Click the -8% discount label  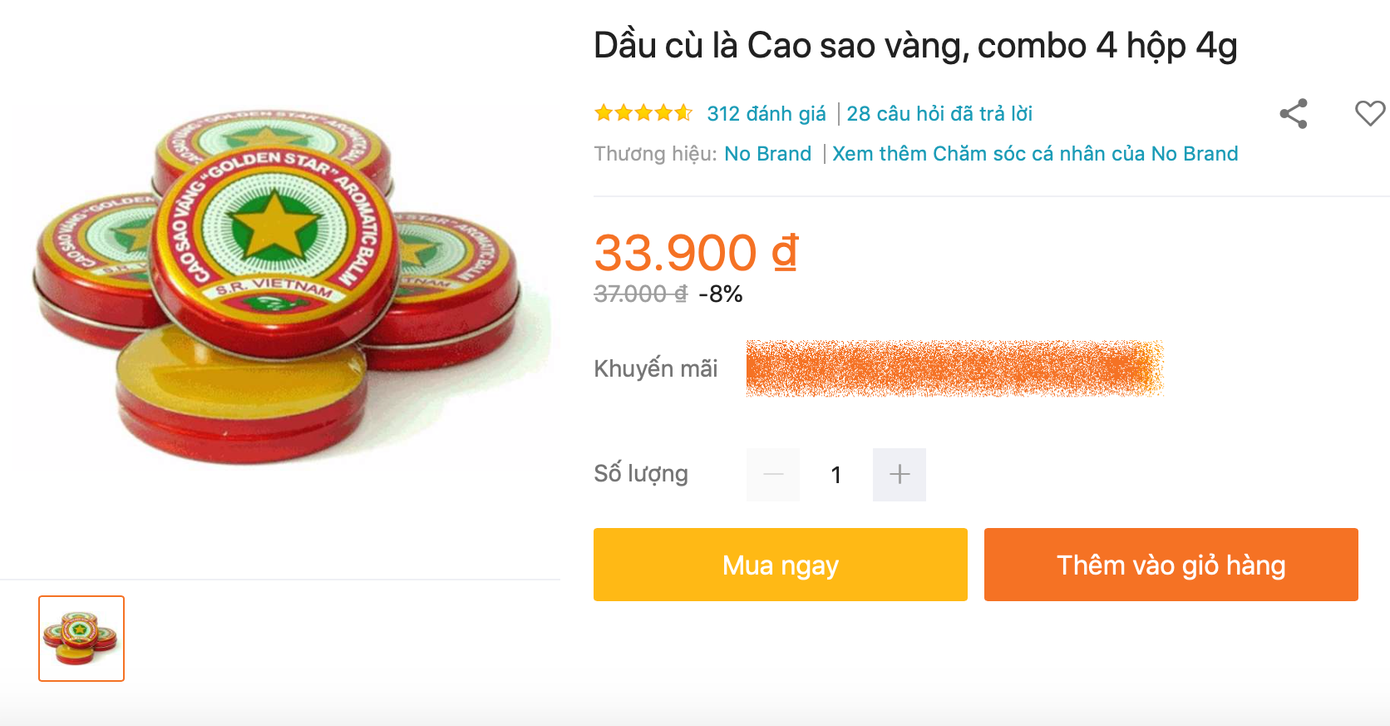720,294
